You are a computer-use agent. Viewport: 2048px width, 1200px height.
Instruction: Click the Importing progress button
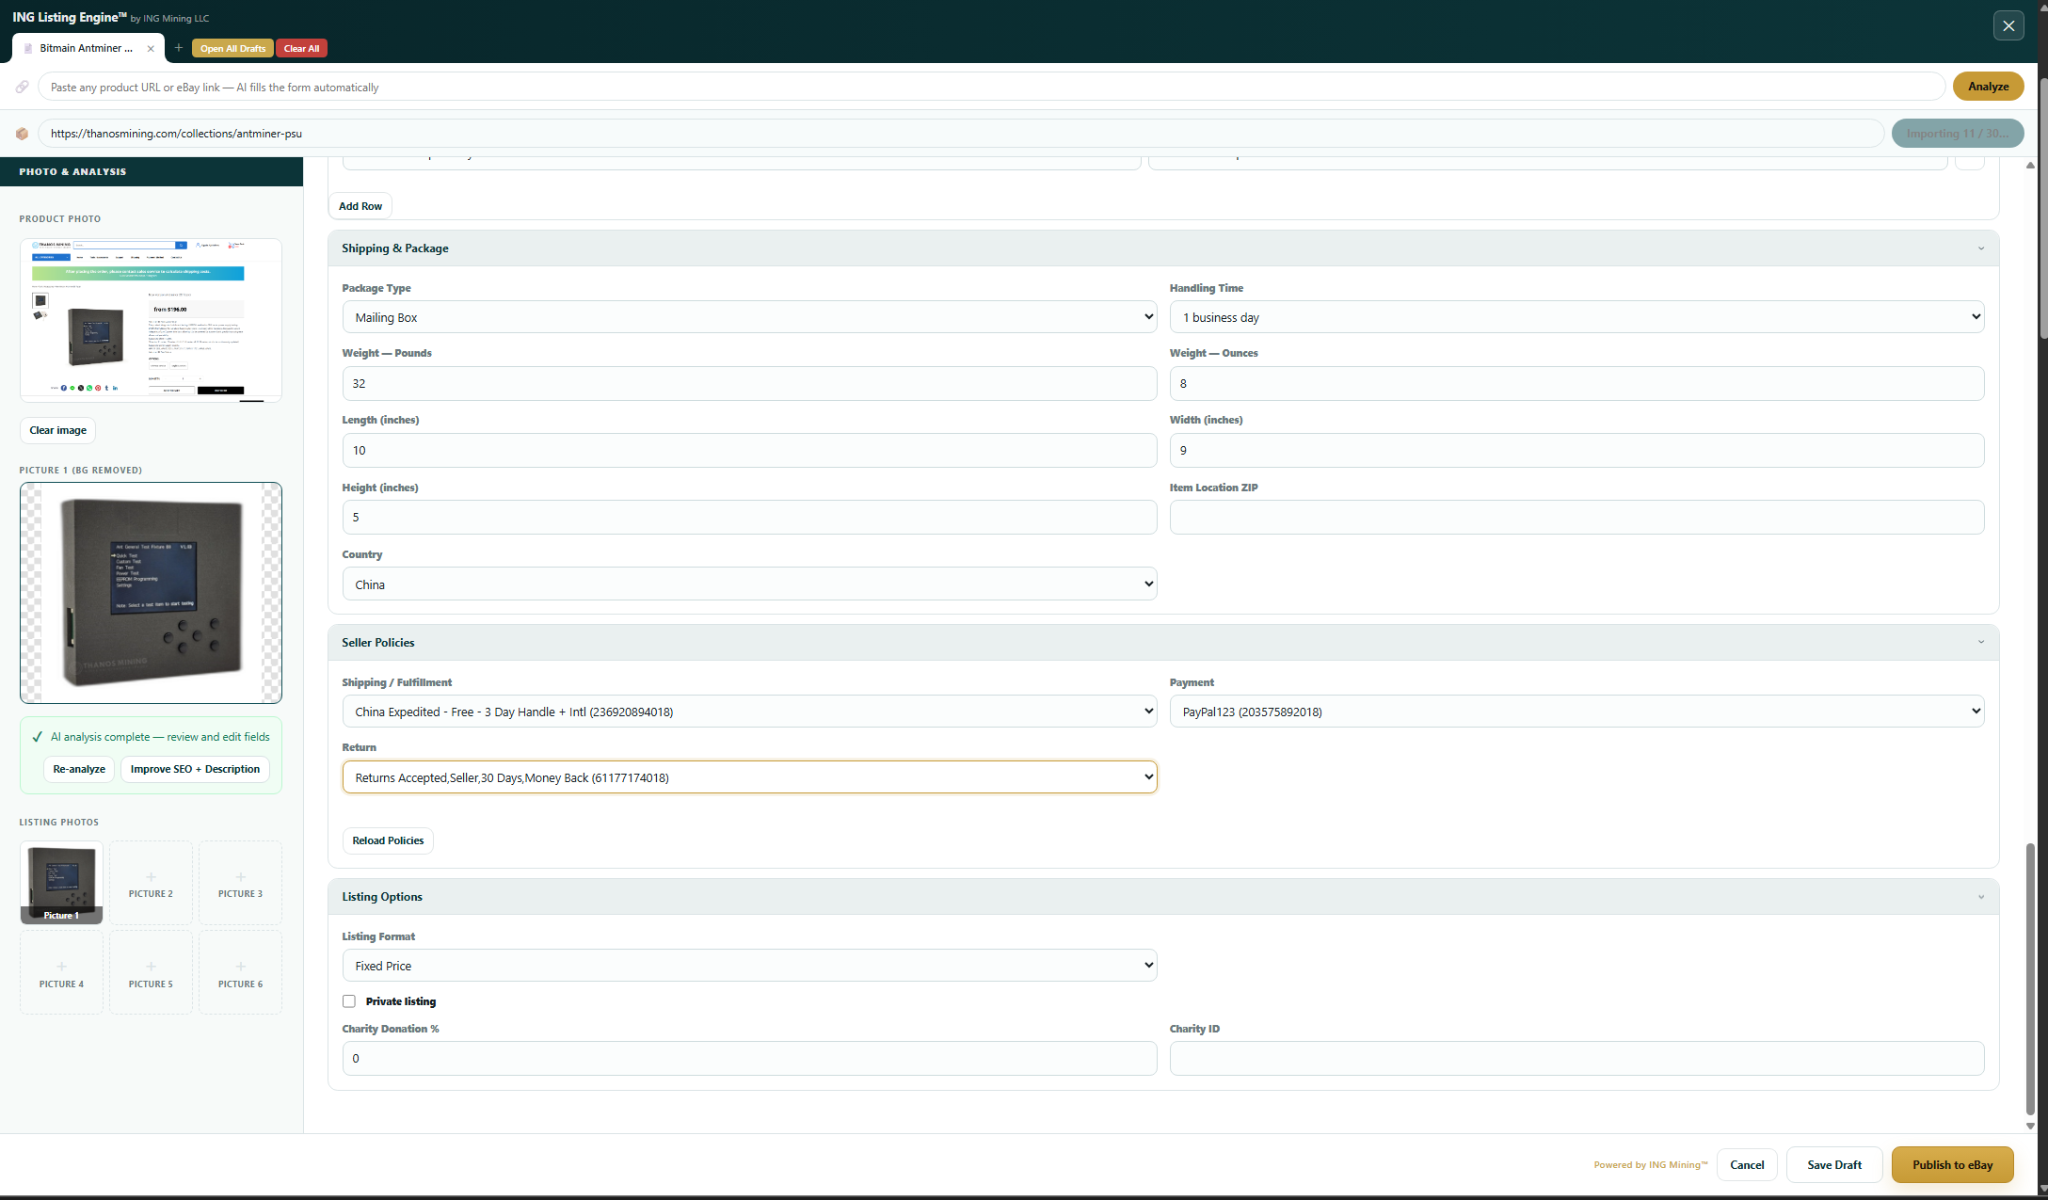click(1957, 133)
